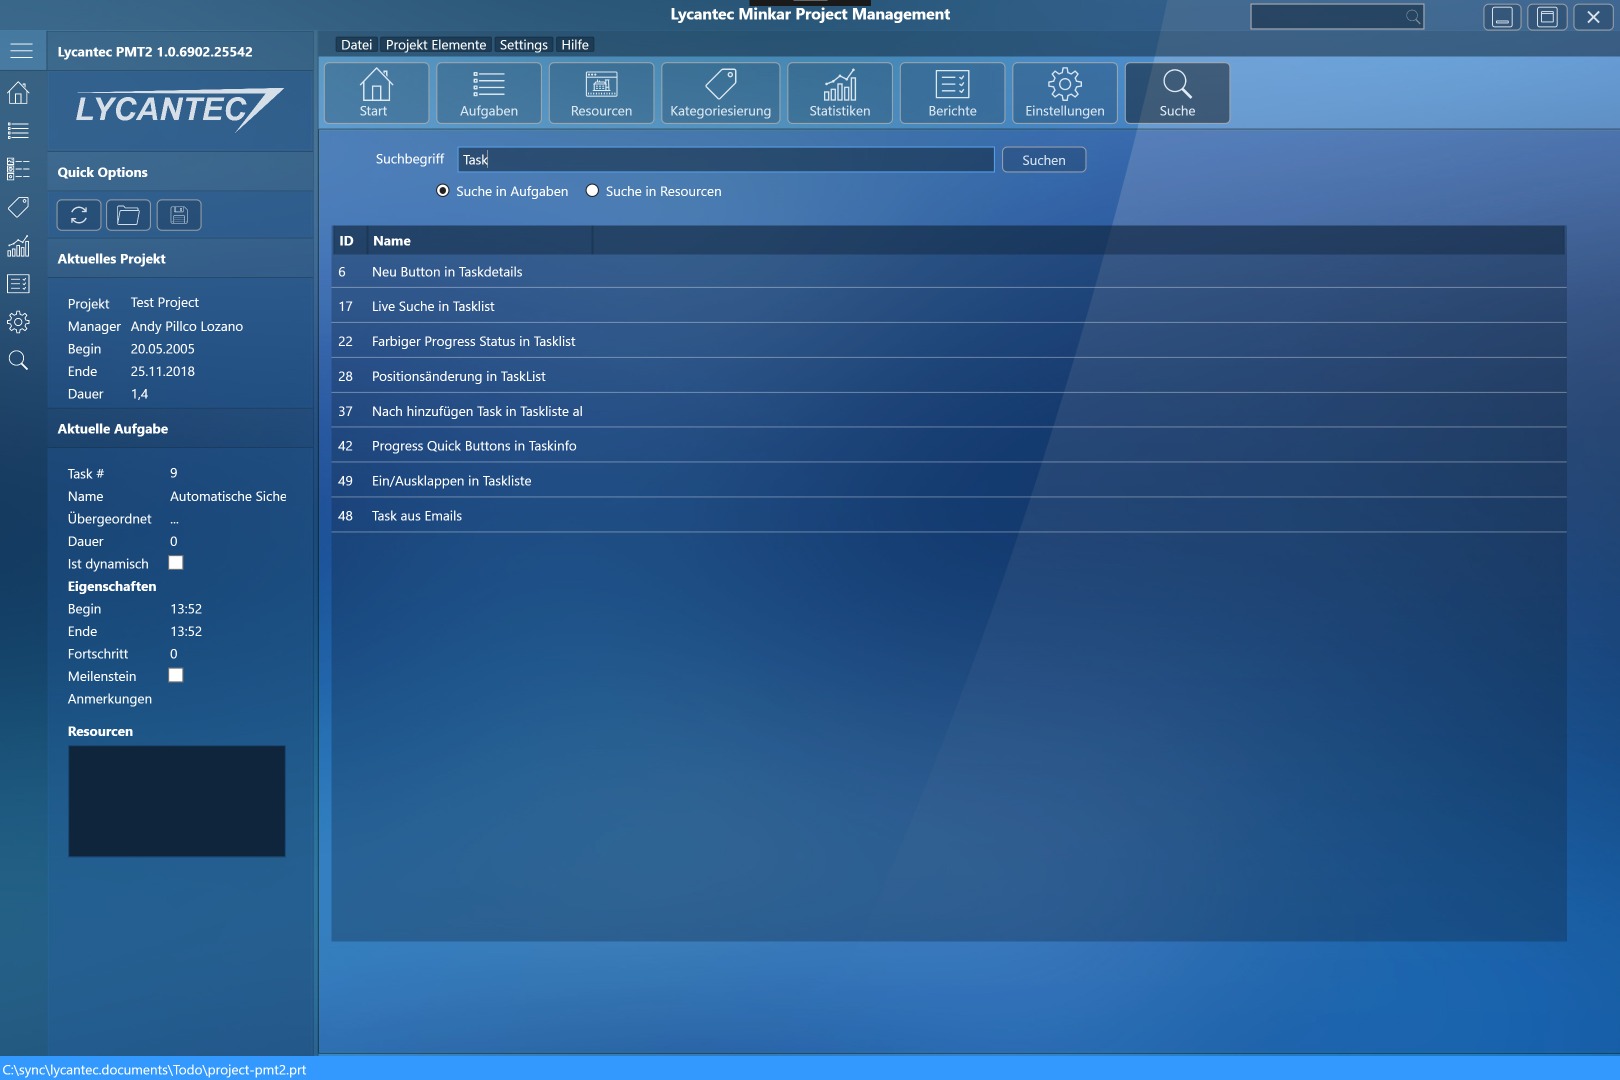Viewport: 1620px width, 1080px height.
Task: Click the Name column header
Action: click(479, 241)
